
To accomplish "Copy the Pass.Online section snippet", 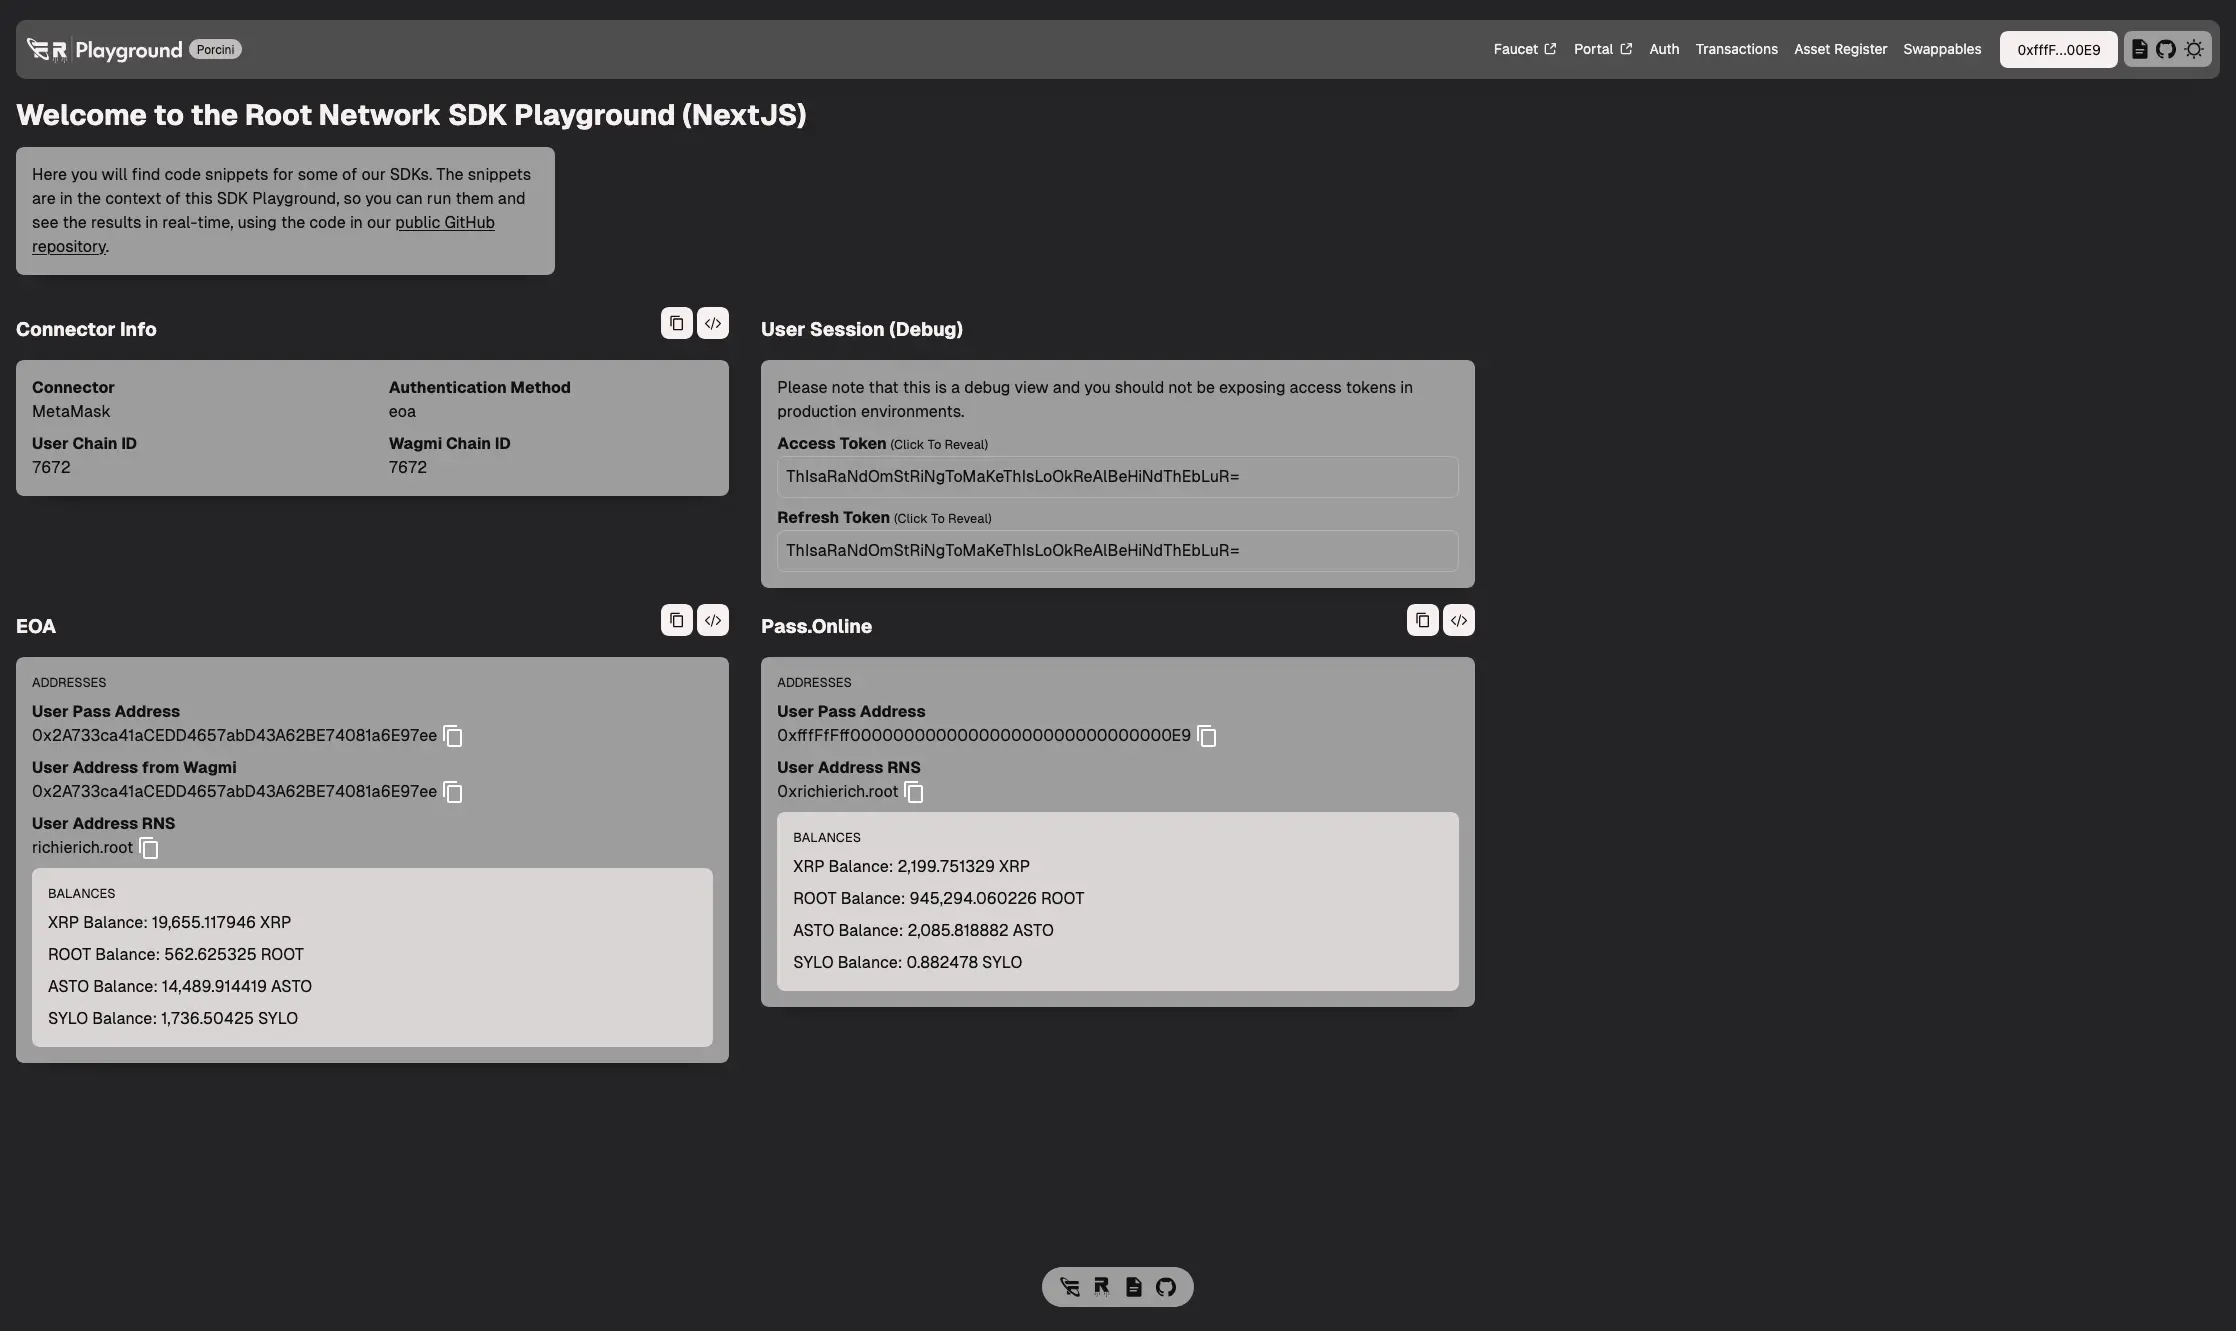I will click(x=1423, y=620).
